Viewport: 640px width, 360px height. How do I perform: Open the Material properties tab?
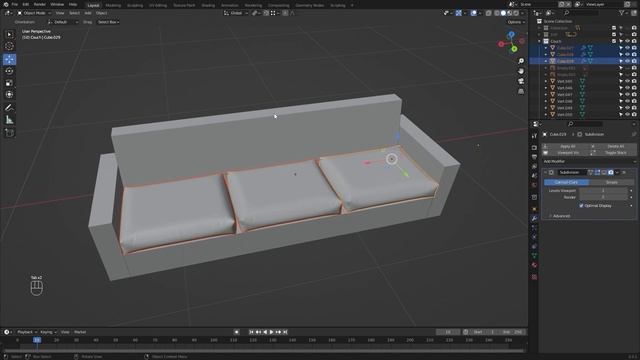[x=534, y=265]
